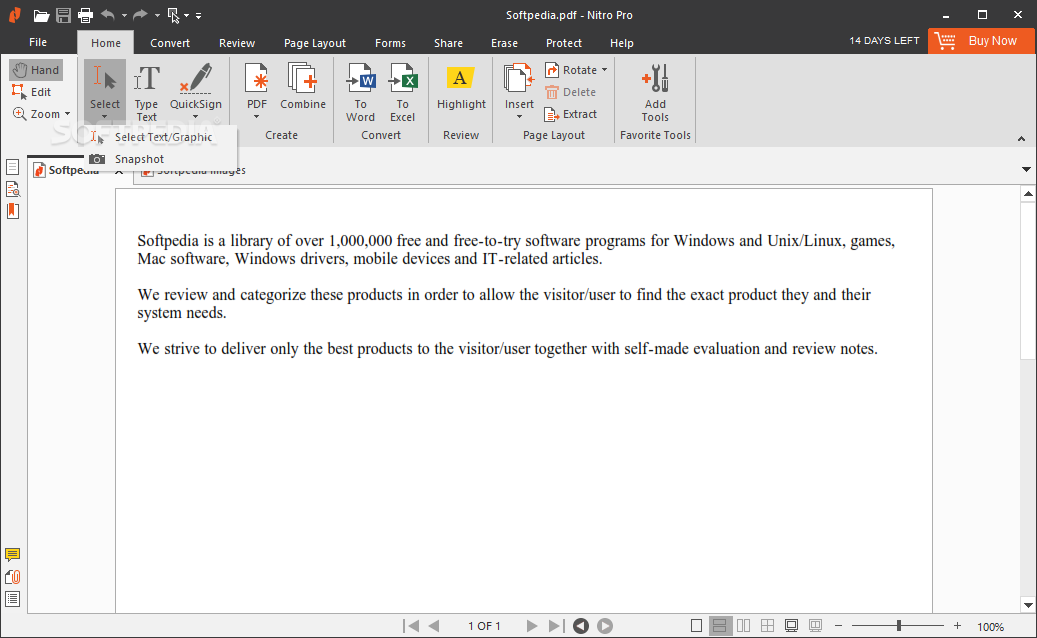
Task: Expand the QuickSign dropdown
Action: click(x=196, y=117)
